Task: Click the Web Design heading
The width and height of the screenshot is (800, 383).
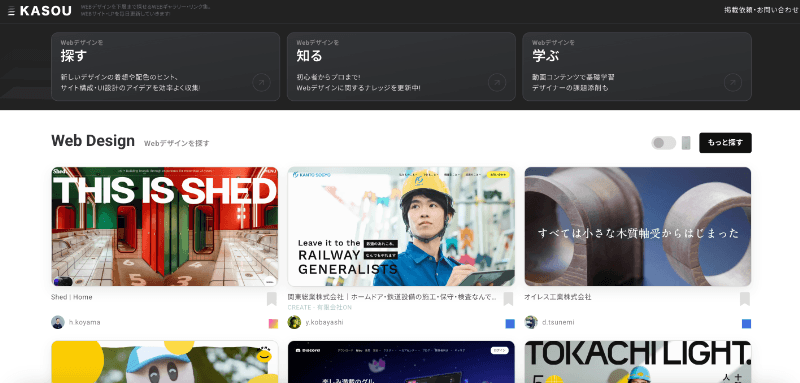Action: 93,141
